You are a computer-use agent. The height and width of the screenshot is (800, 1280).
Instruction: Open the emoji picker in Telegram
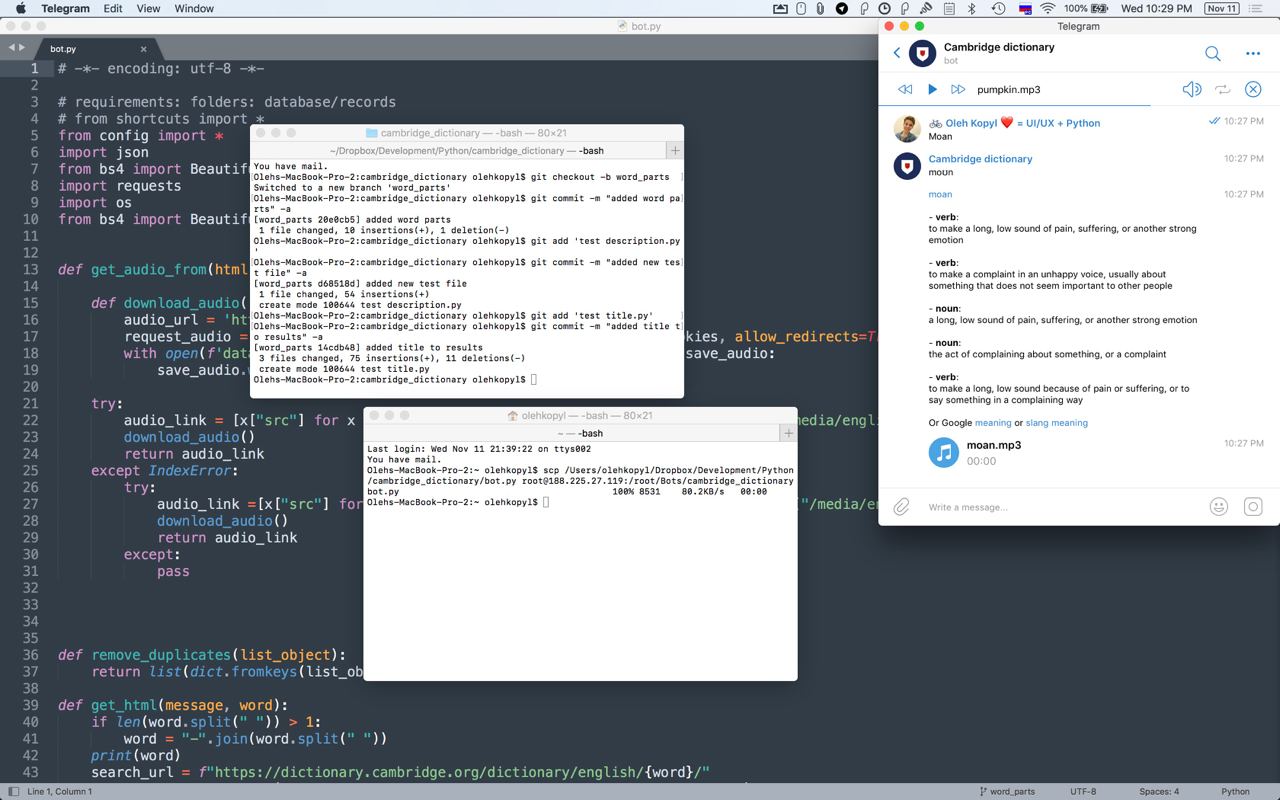(1218, 507)
